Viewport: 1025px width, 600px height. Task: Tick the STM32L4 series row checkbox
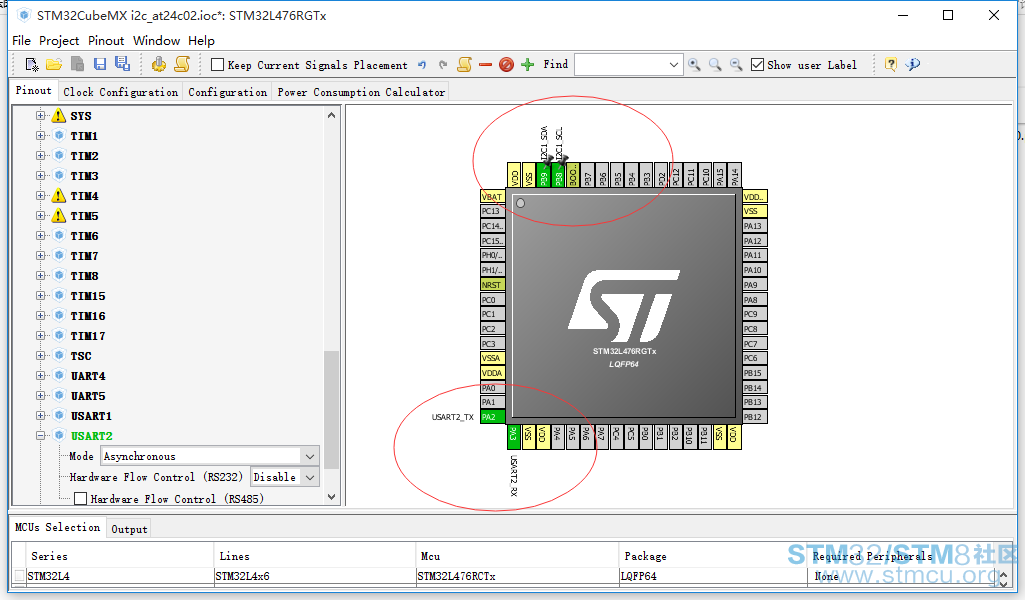coord(20,576)
